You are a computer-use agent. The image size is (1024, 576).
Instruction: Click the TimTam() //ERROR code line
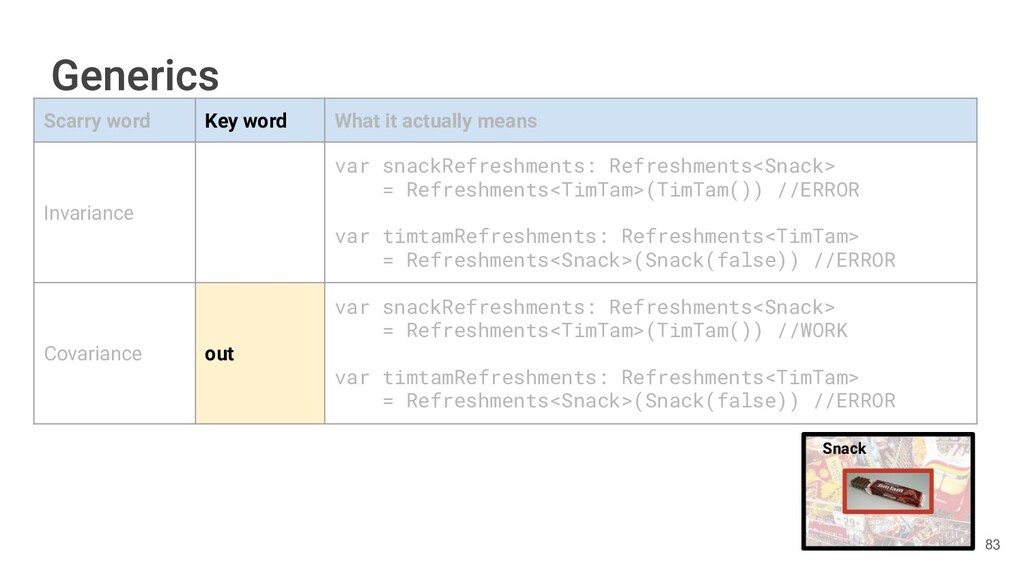pyautogui.click(x=620, y=189)
